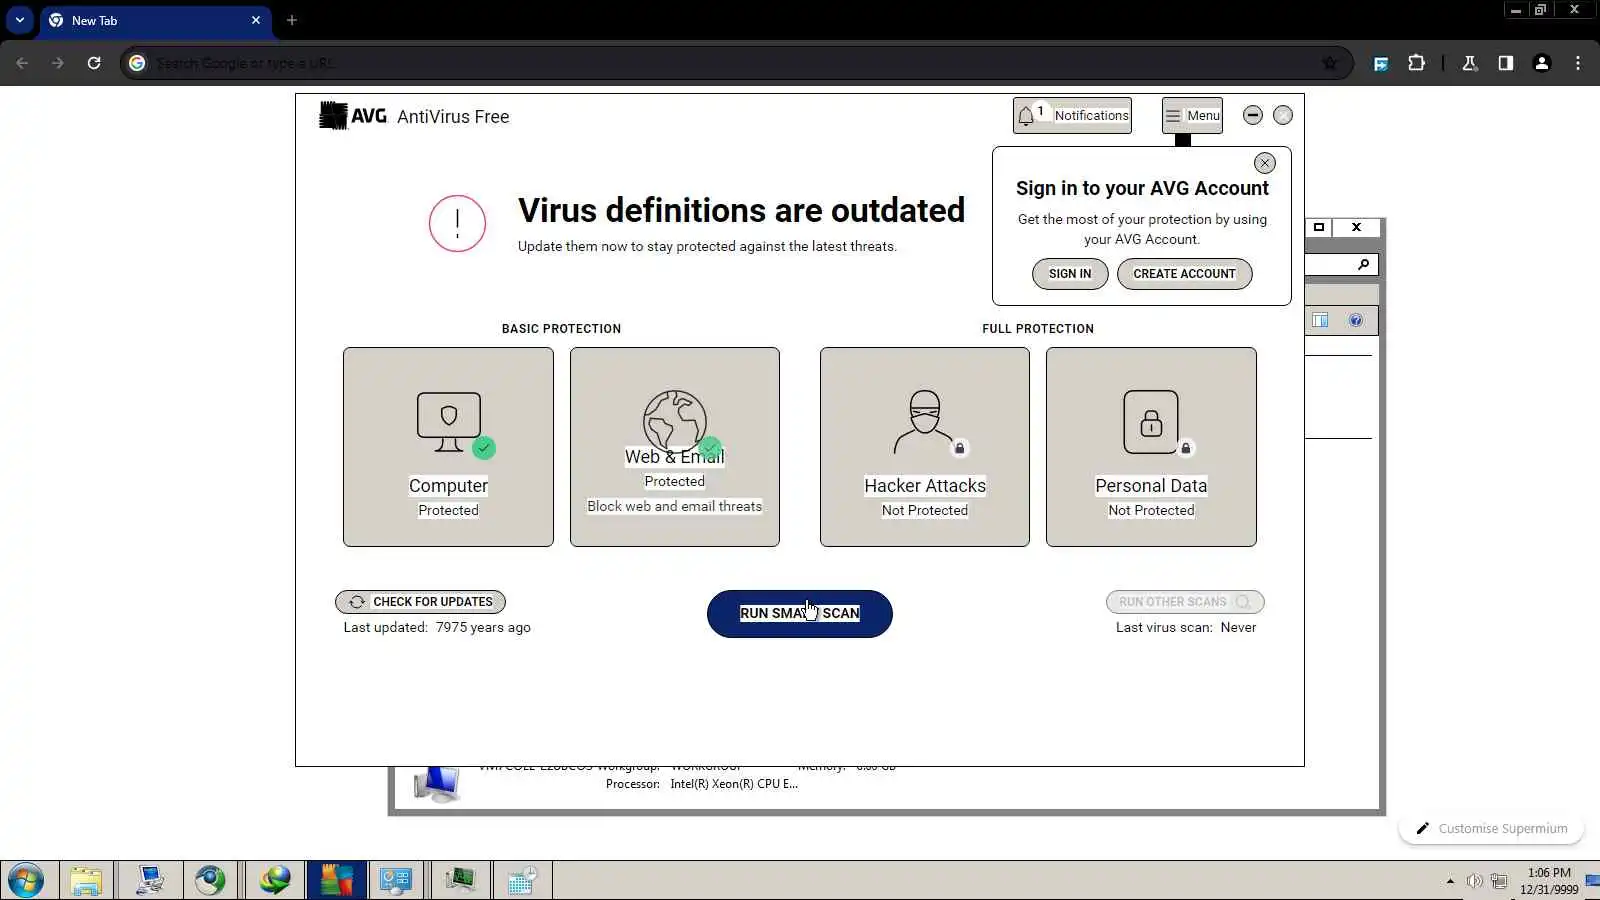Viewport: 1600px width, 900px height.
Task: Click the CREATE ACCOUNT button
Action: tap(1184, 274)
